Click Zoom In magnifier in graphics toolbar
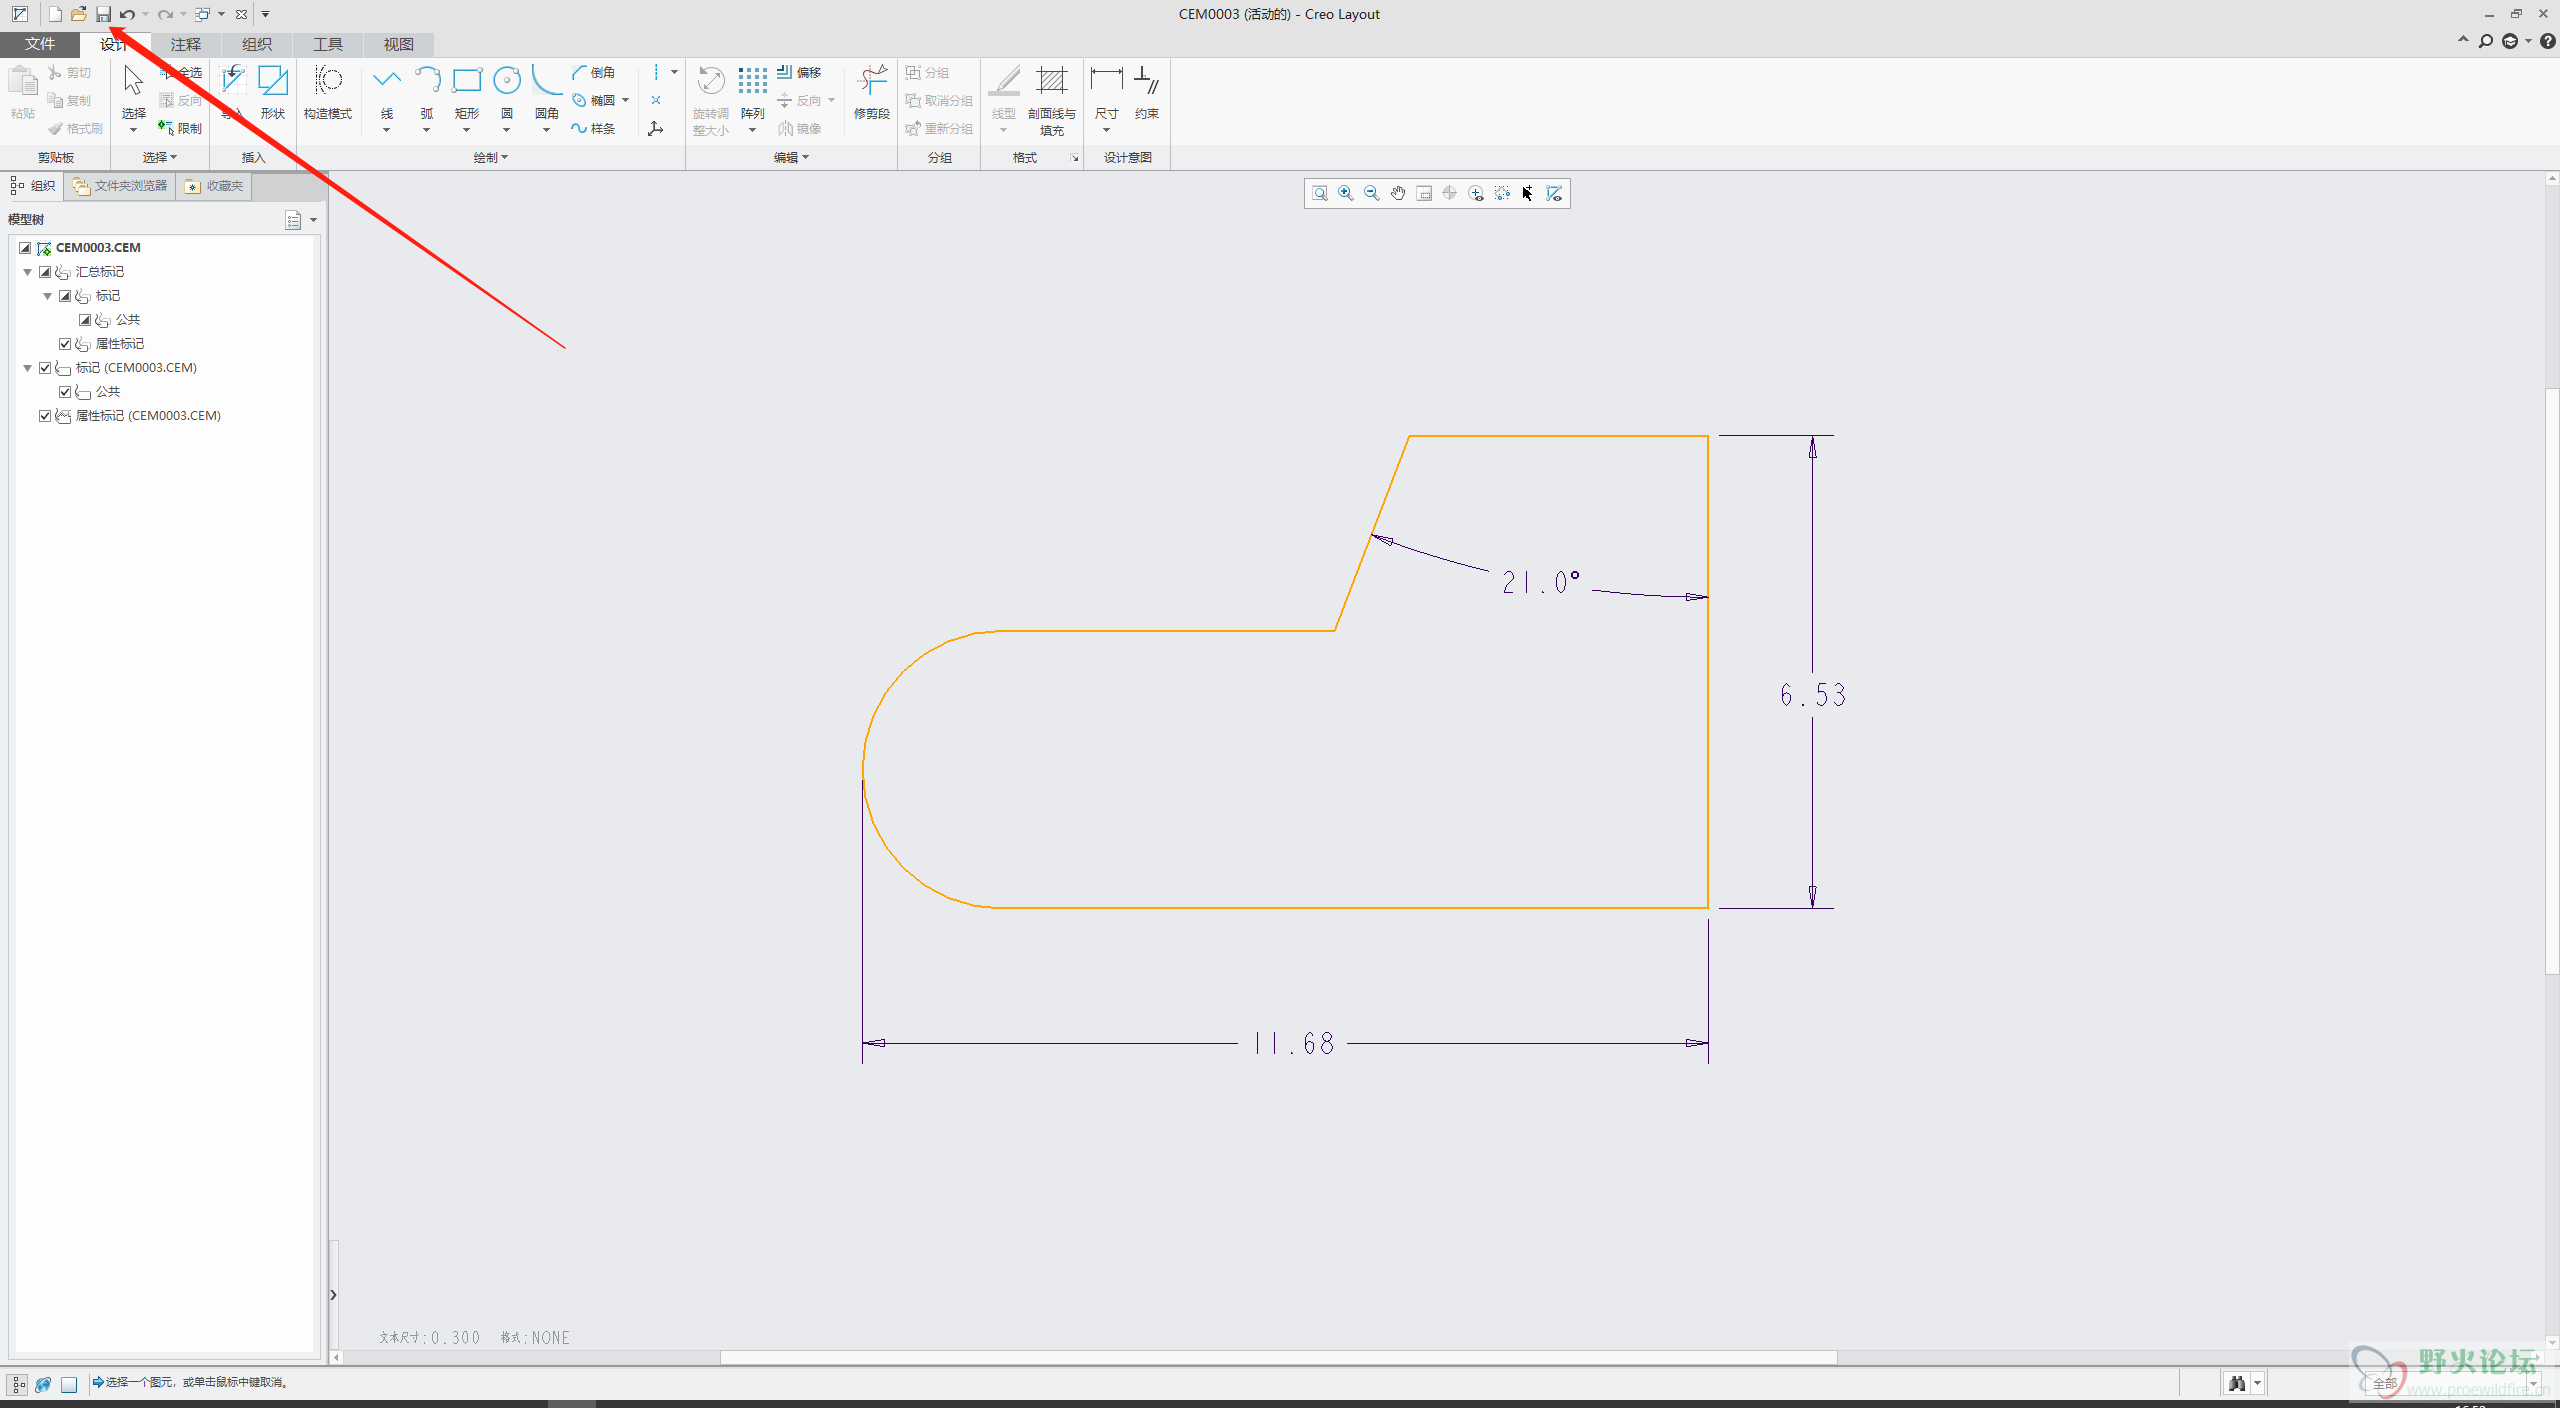Image resolution: width=2560 pixels, height=1408 pixels. point(1346,194)
